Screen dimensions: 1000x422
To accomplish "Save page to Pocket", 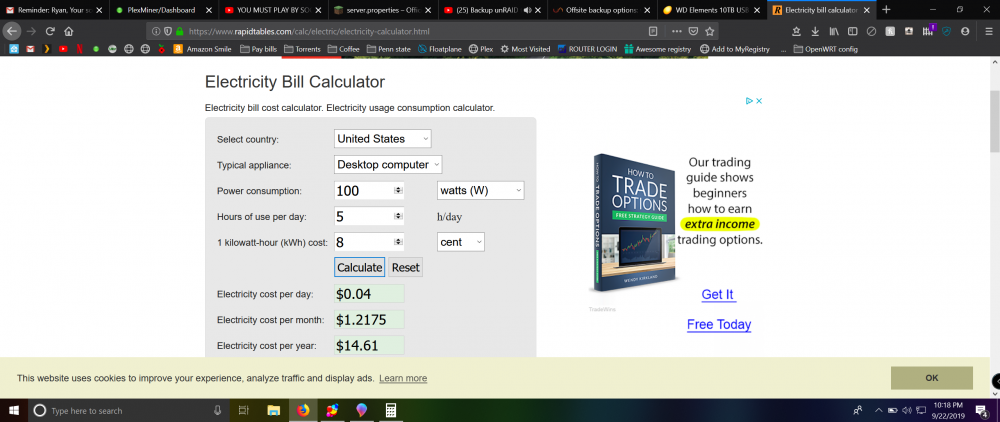I will (693, 31).
